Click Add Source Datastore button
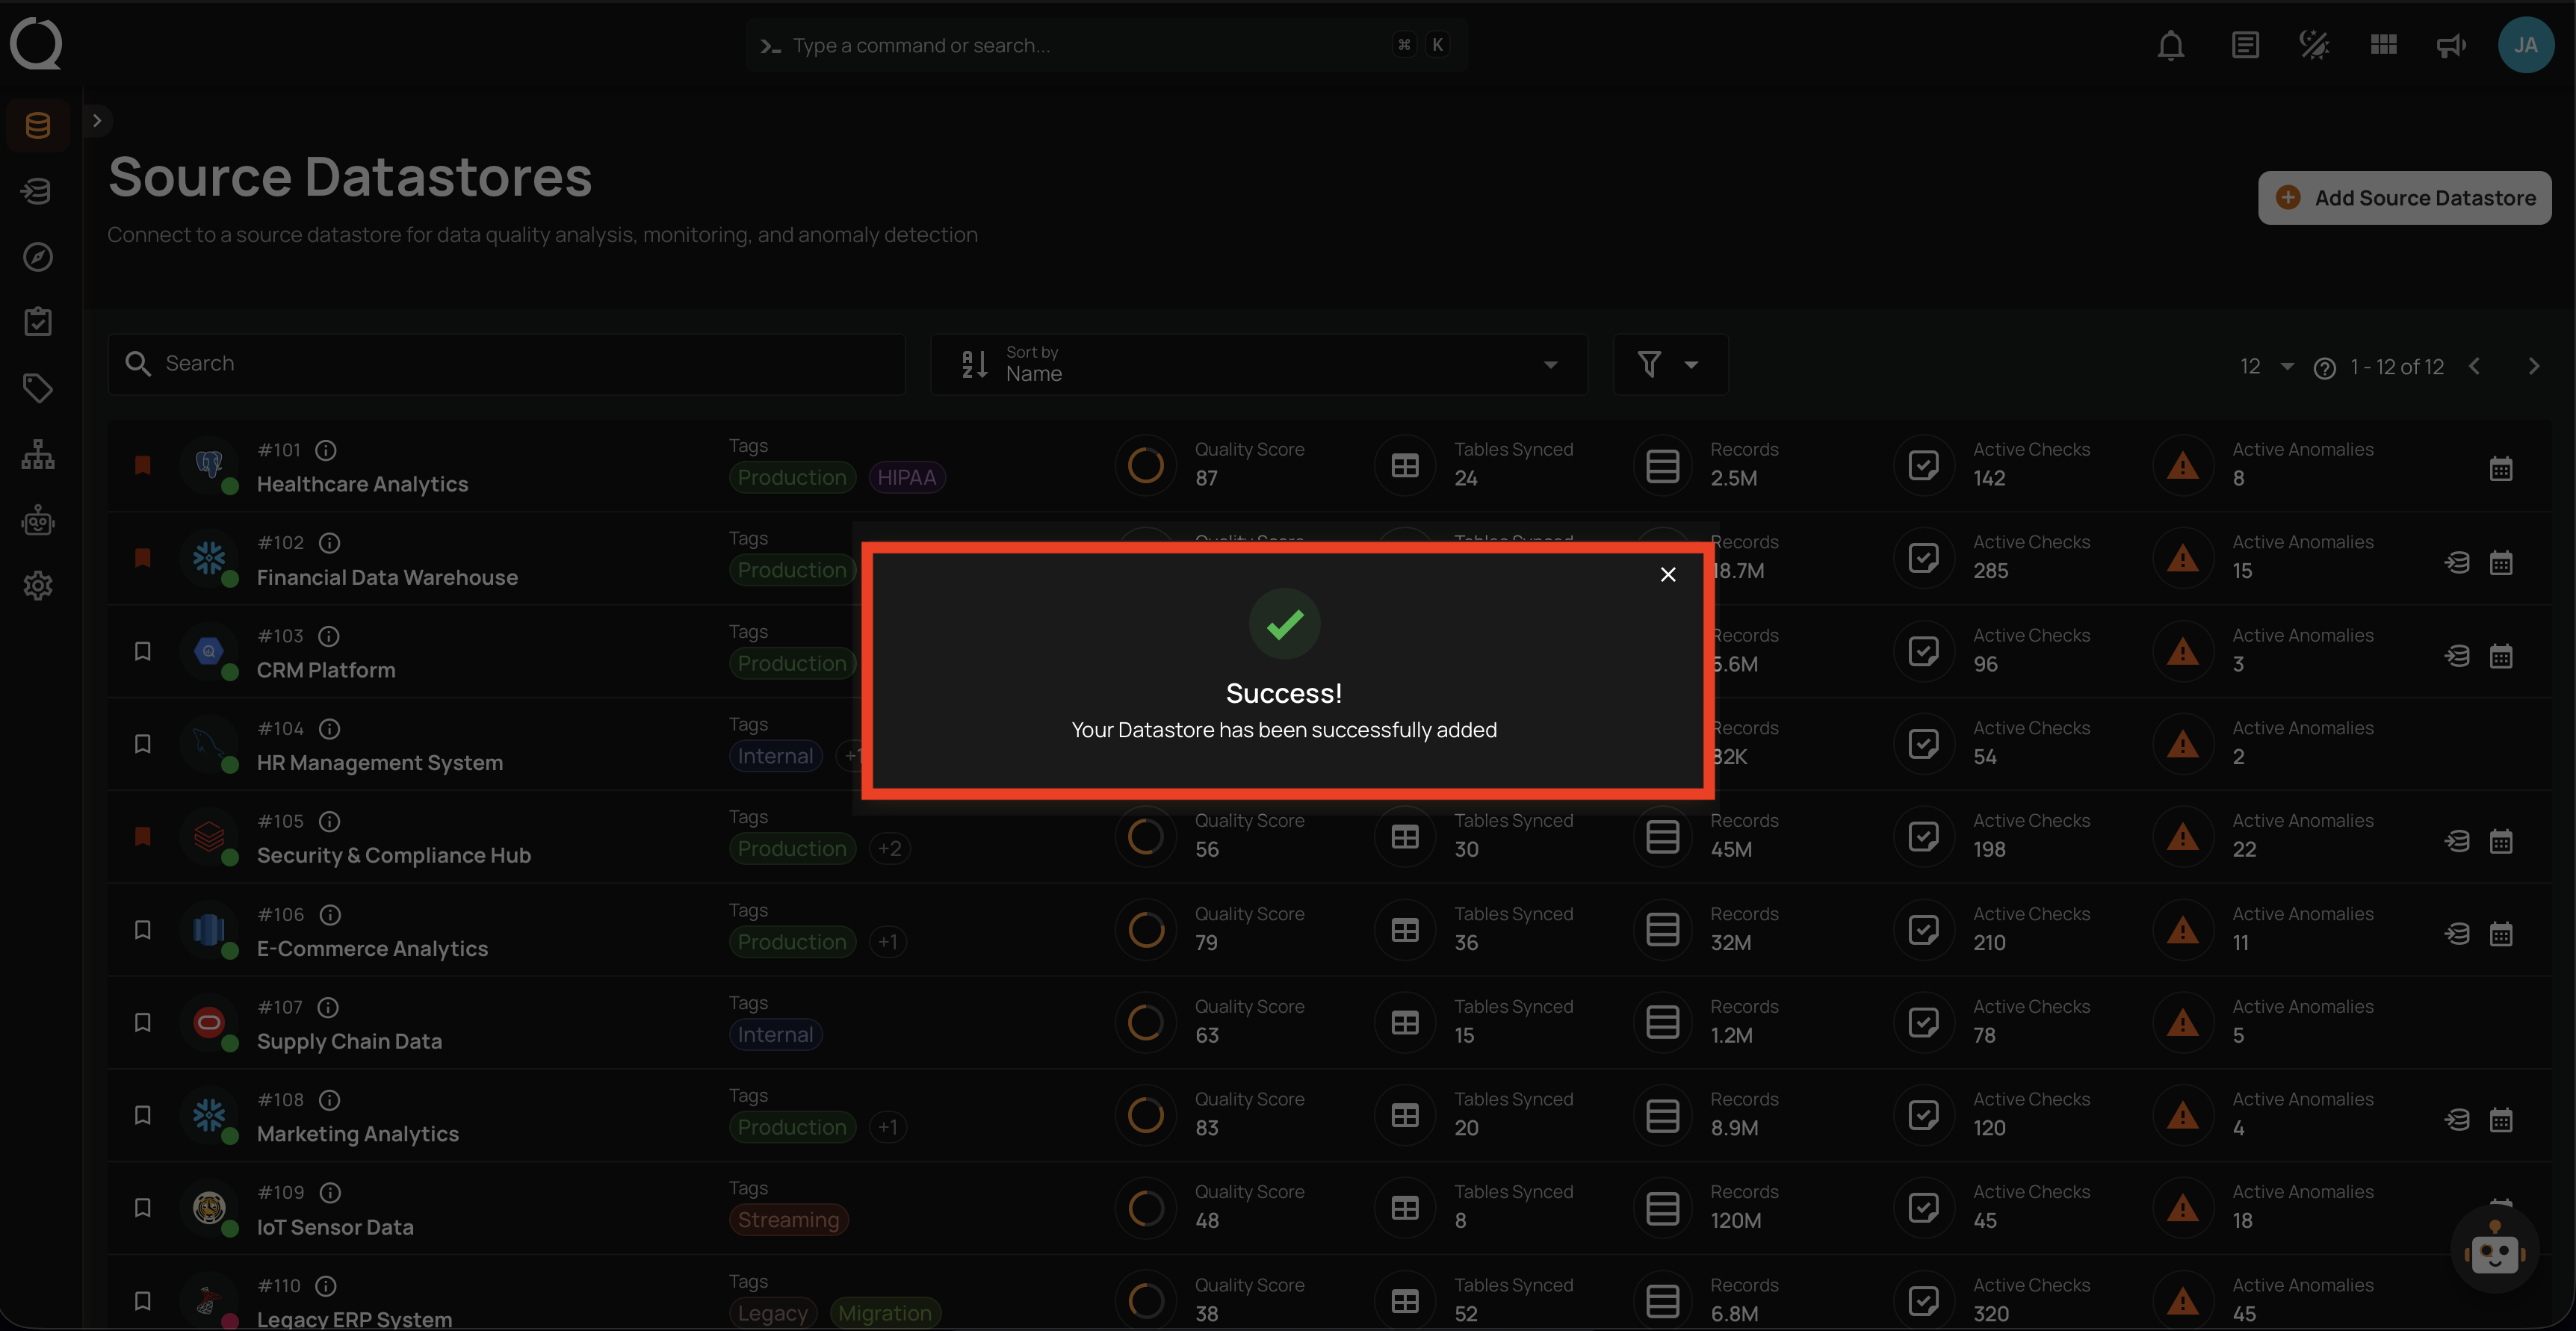This screenshot has width=2576, height=1331. click(2404, 198)
